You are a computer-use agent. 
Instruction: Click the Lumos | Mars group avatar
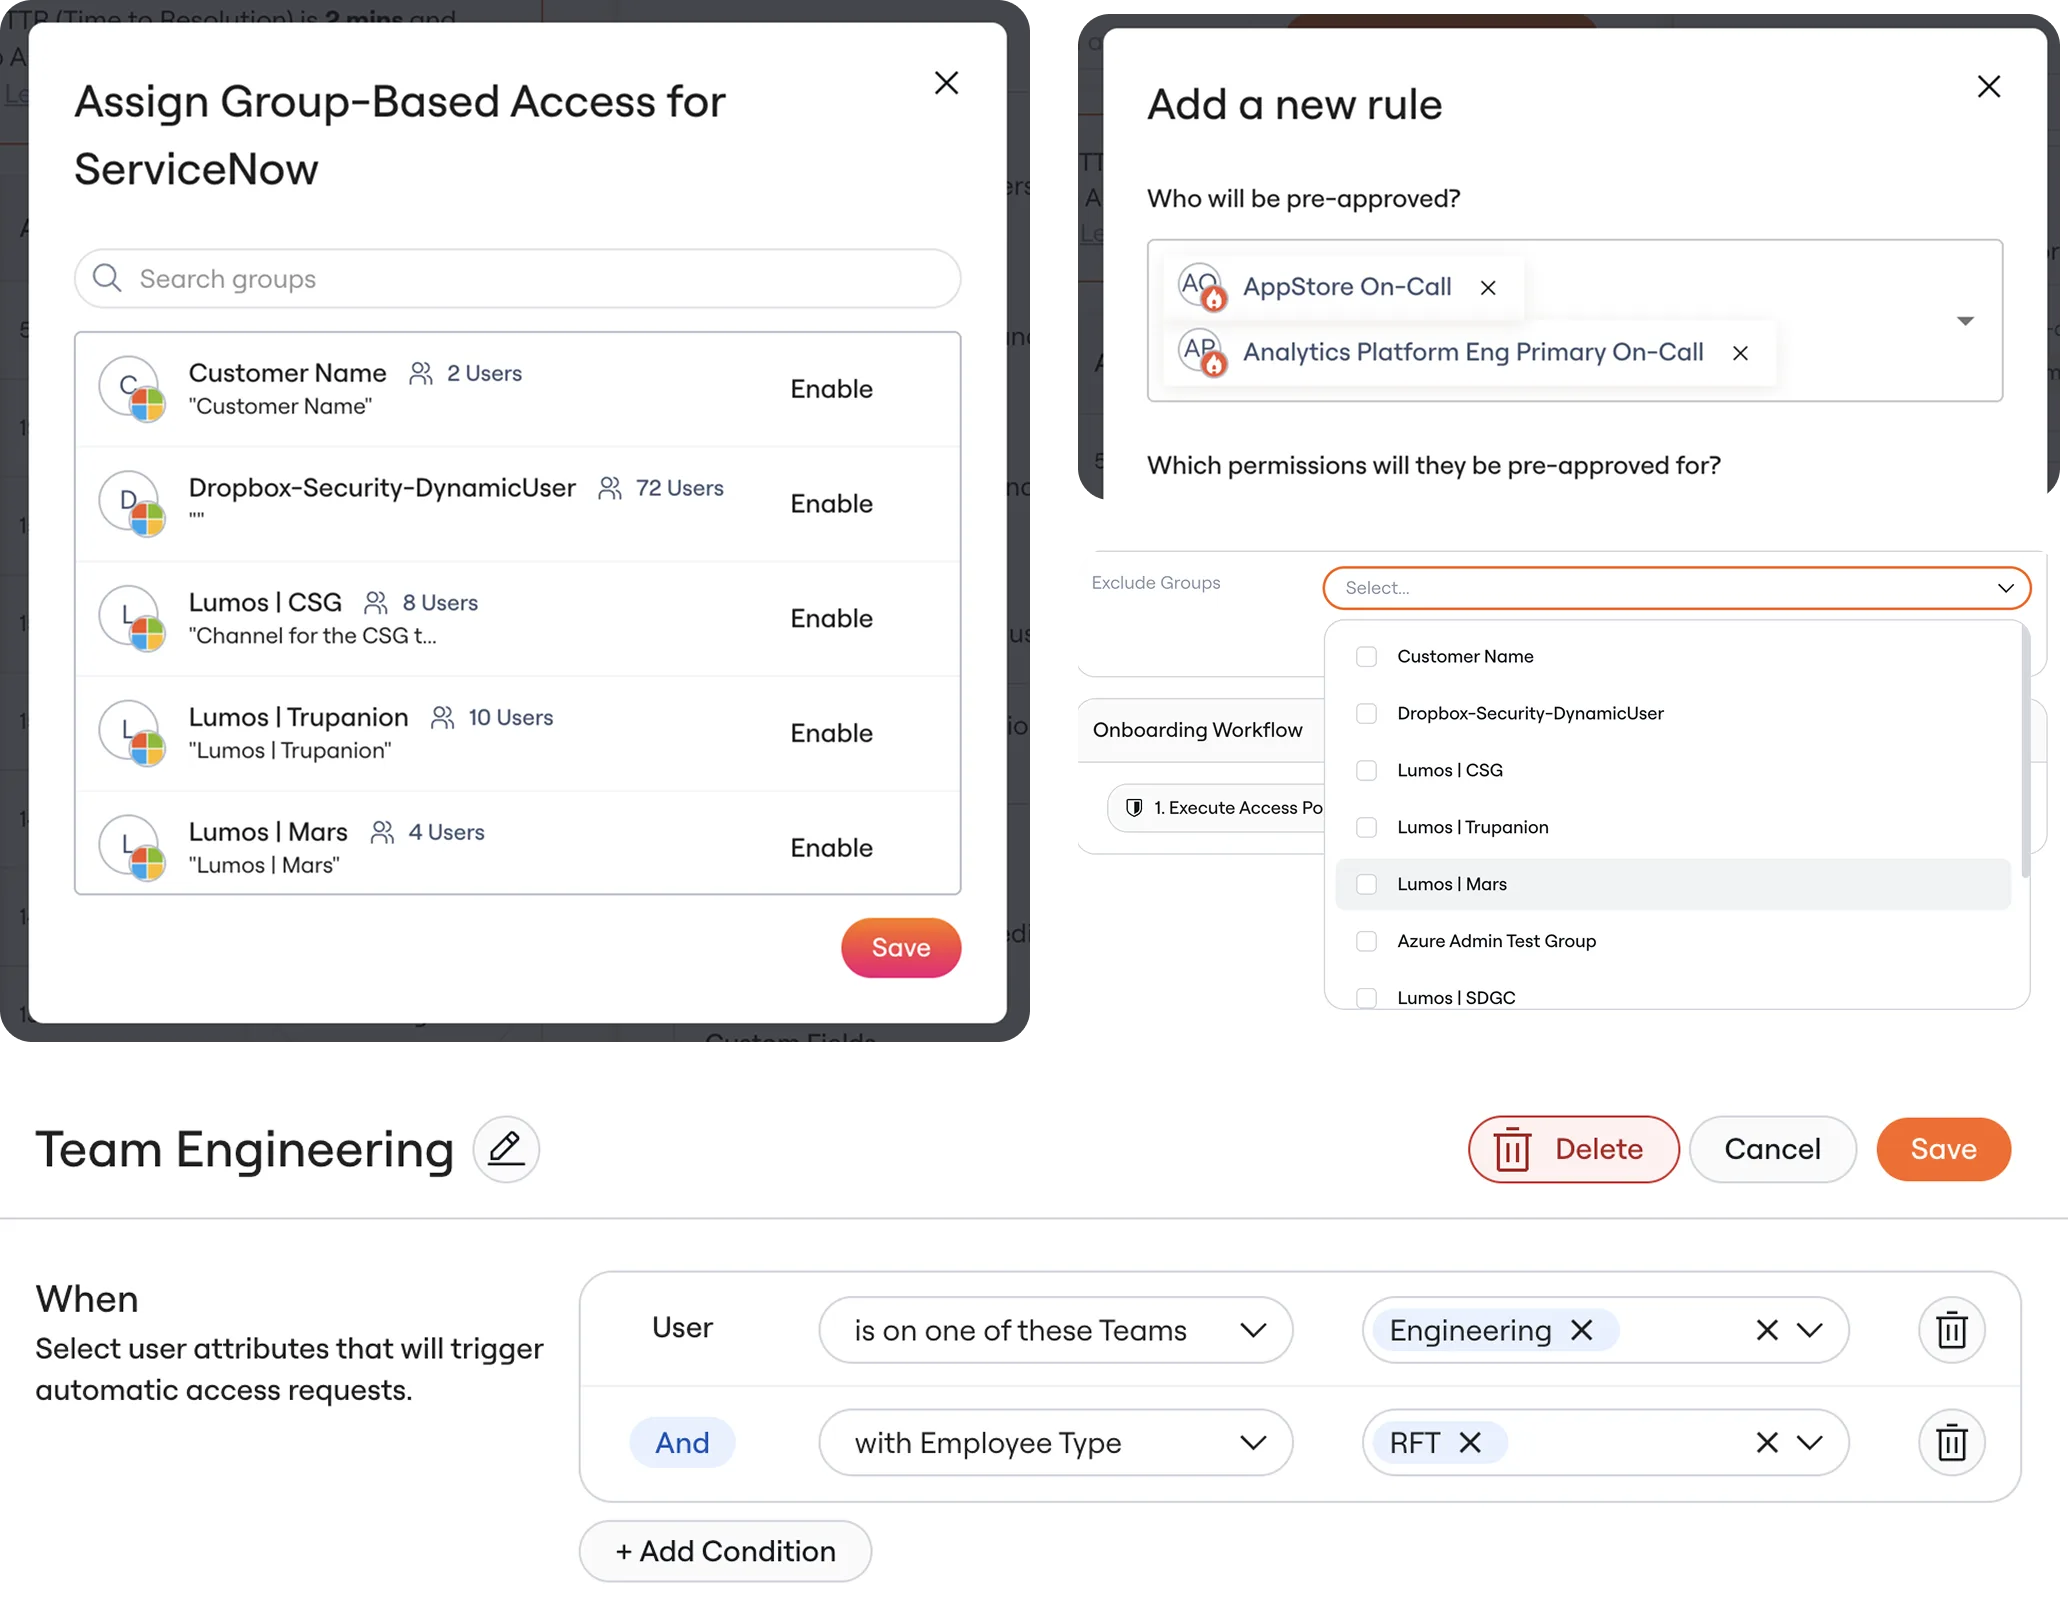(x=131, y=847)
